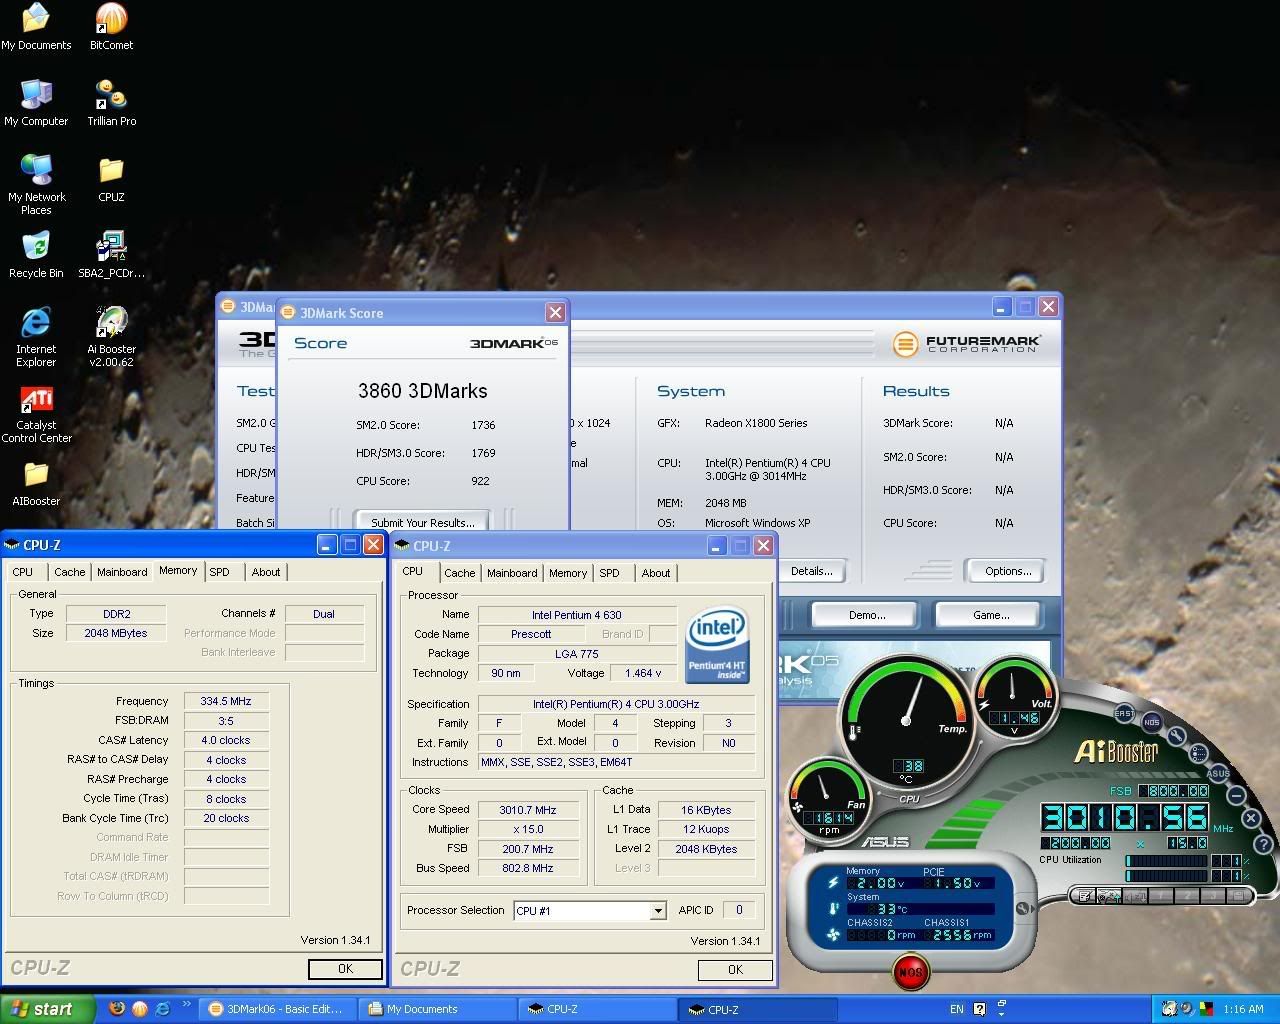1280x1024 pixels.
Task: Expand the Processor Selection dropdown
Action: coord(658,911)
